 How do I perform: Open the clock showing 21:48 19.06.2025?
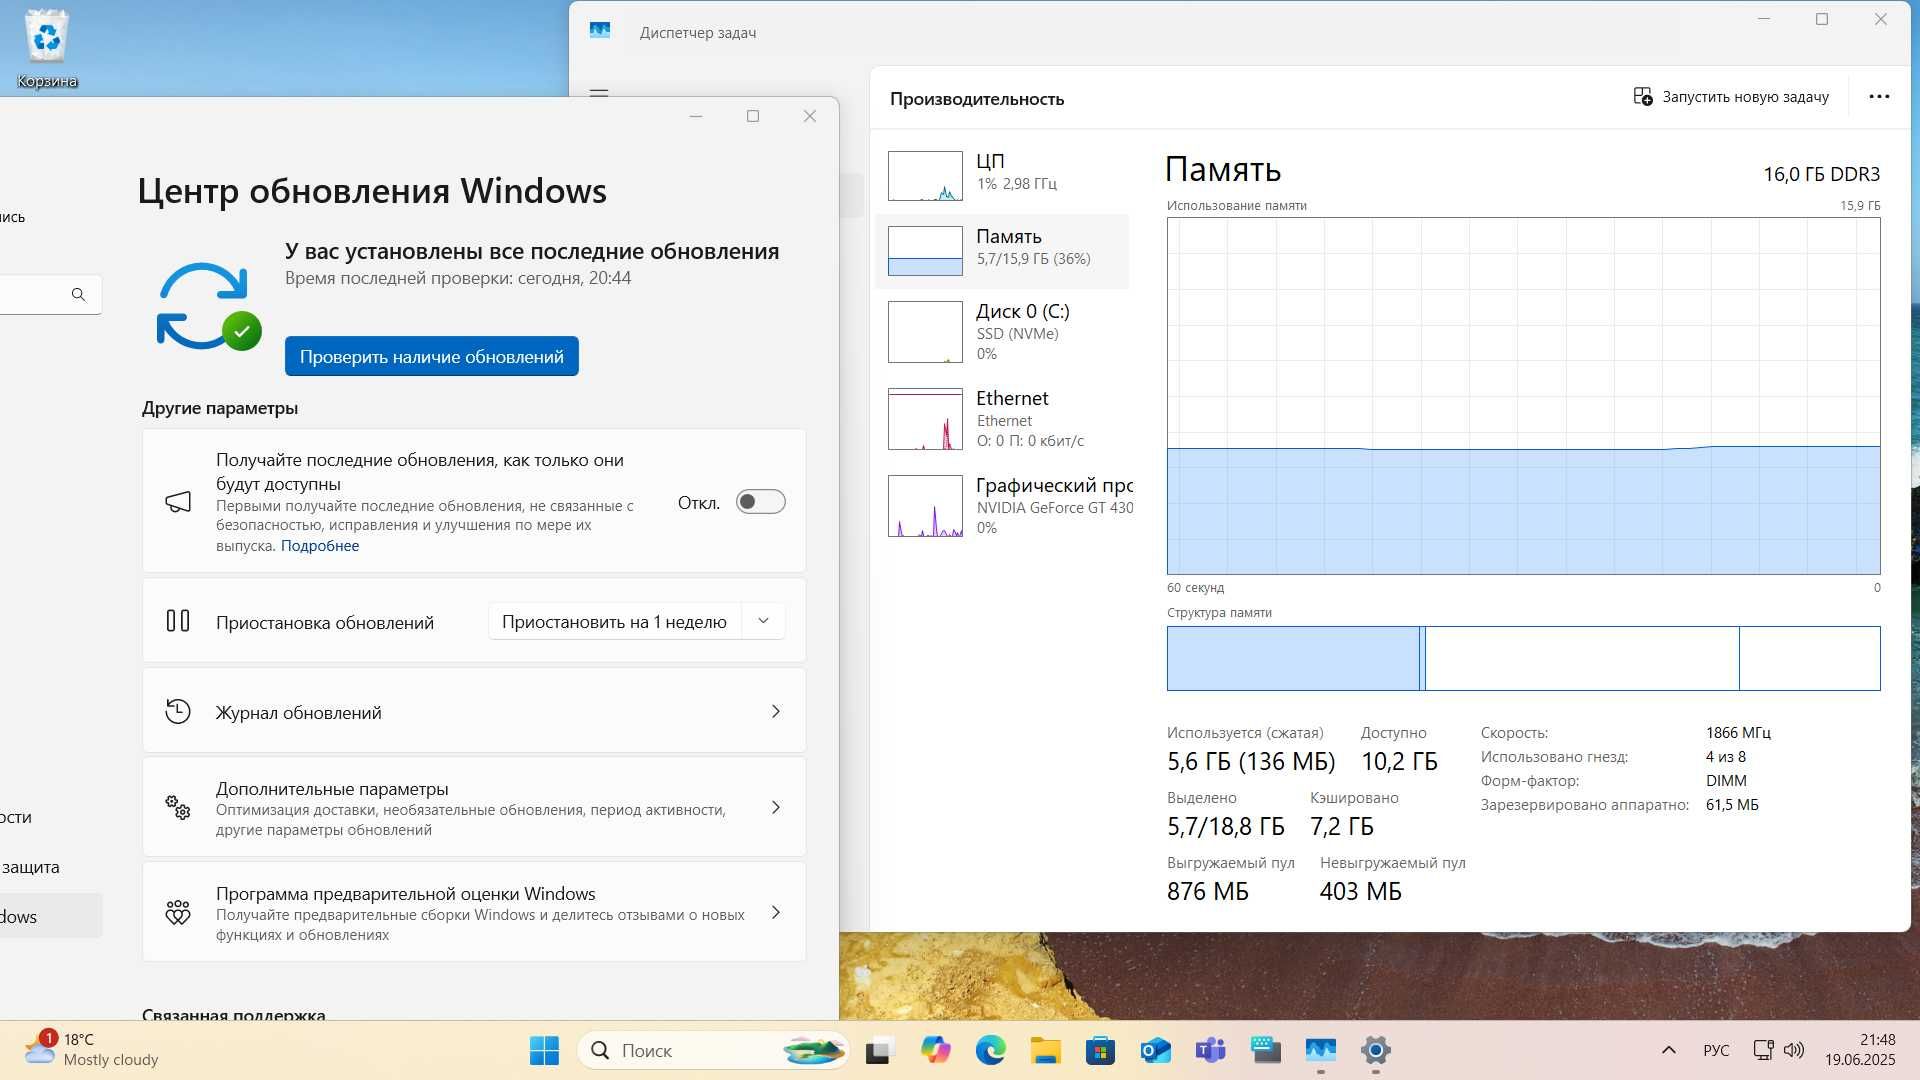[1860, 1050]
